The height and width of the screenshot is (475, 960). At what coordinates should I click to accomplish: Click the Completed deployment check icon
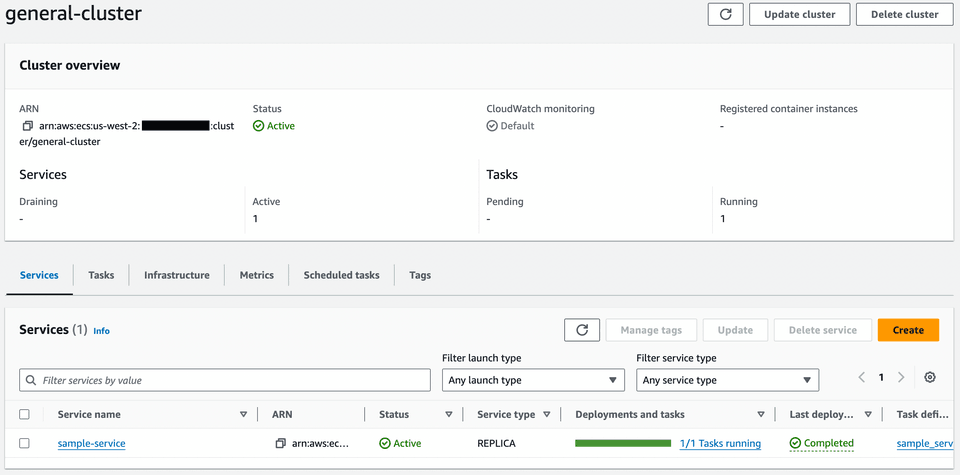tap(795, 443)
